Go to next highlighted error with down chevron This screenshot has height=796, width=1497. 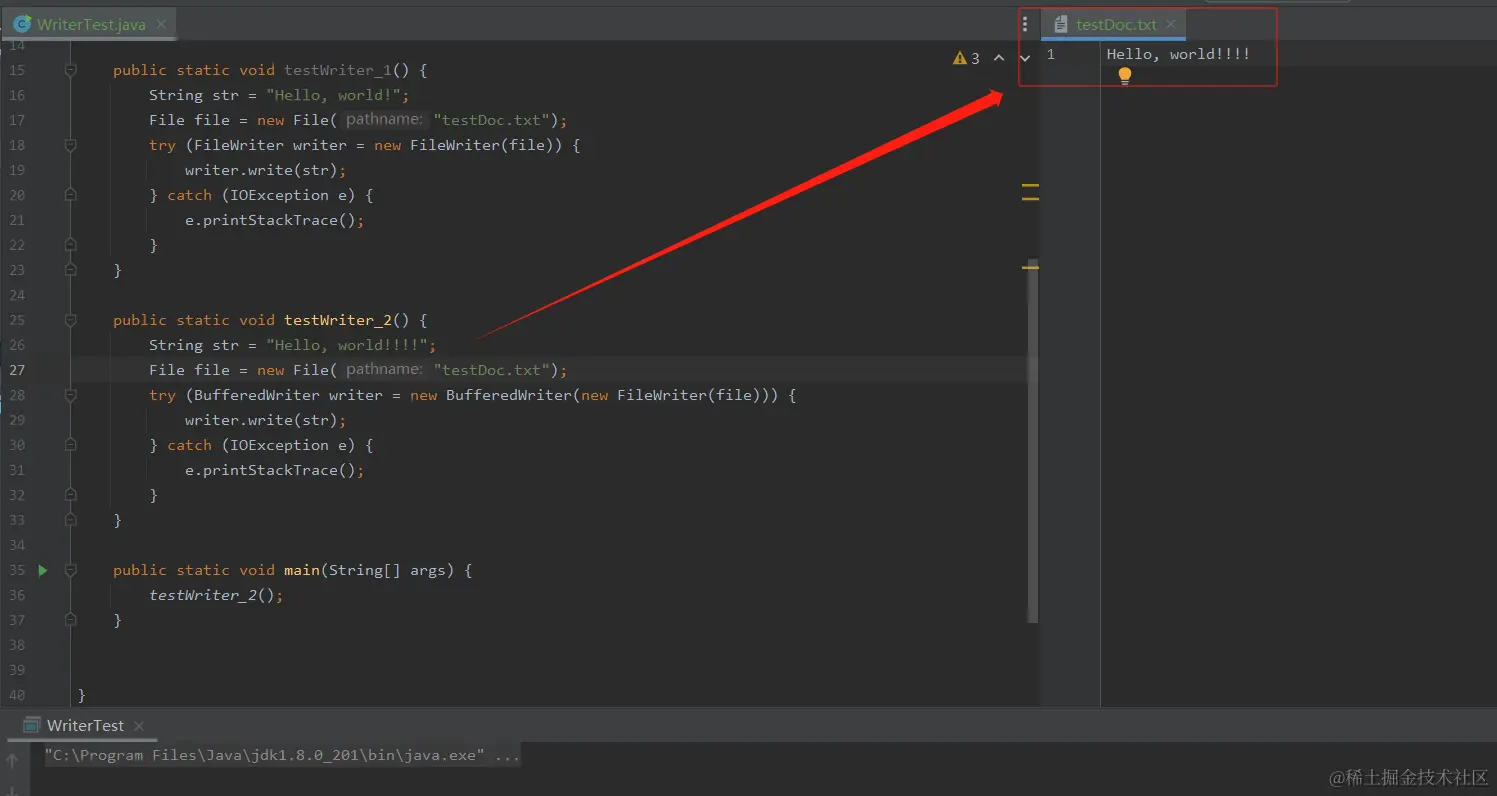(x=1024, y=58)
